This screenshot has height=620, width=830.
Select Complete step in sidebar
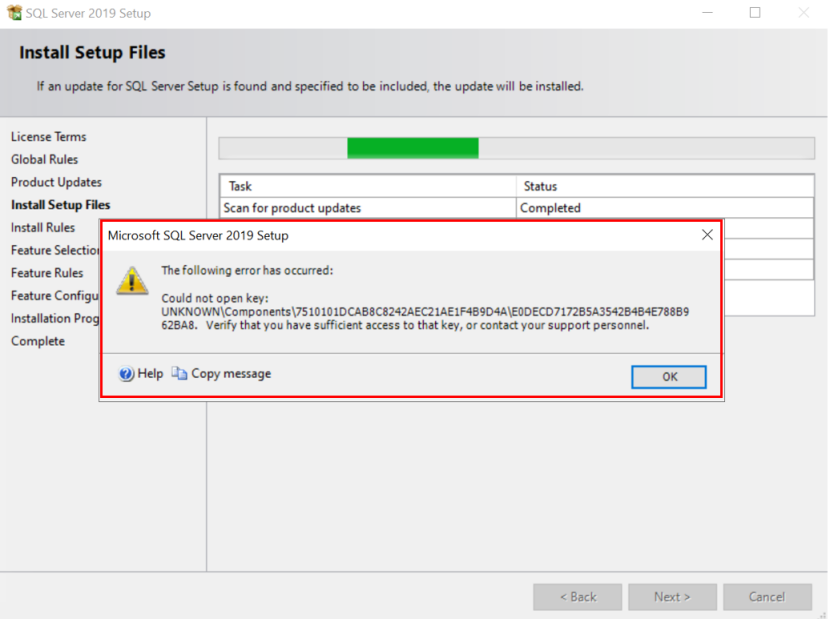coord(38,342)
